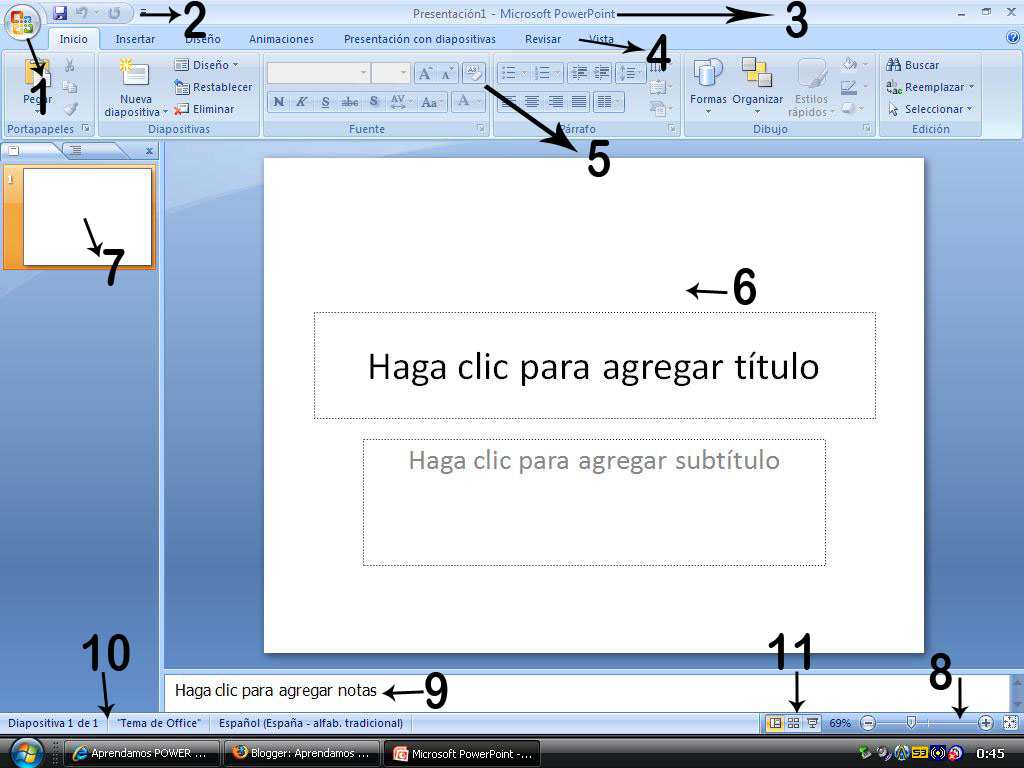Open Aprendamos POWER taskbar window
1024x768 pixels.
tap(140, 753)
